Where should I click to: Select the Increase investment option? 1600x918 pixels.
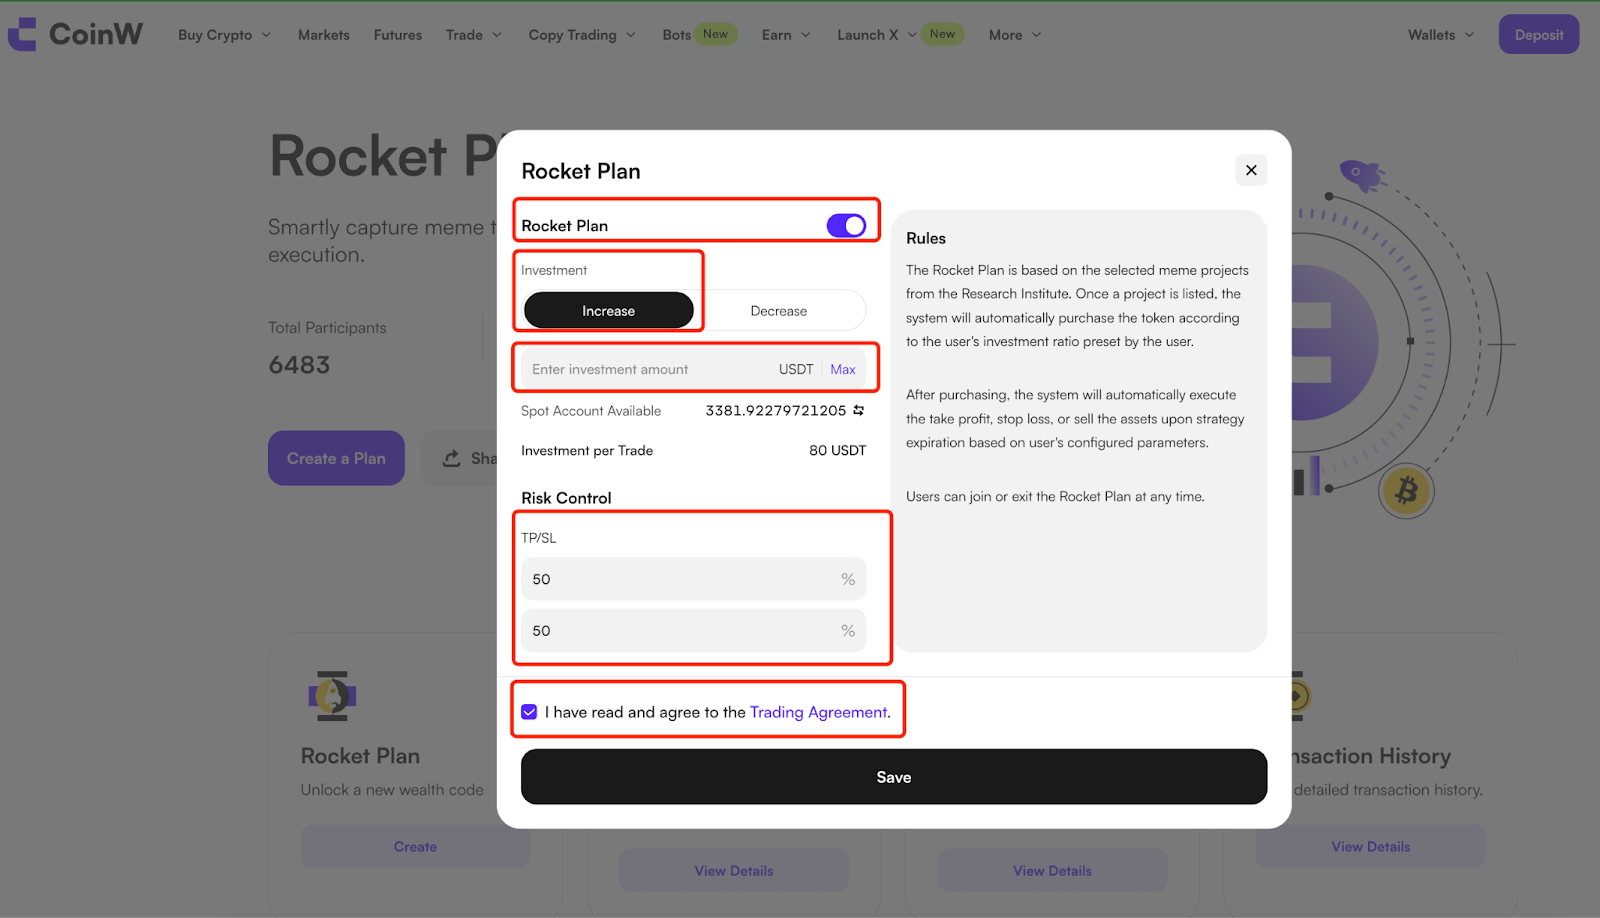[608, 311]
